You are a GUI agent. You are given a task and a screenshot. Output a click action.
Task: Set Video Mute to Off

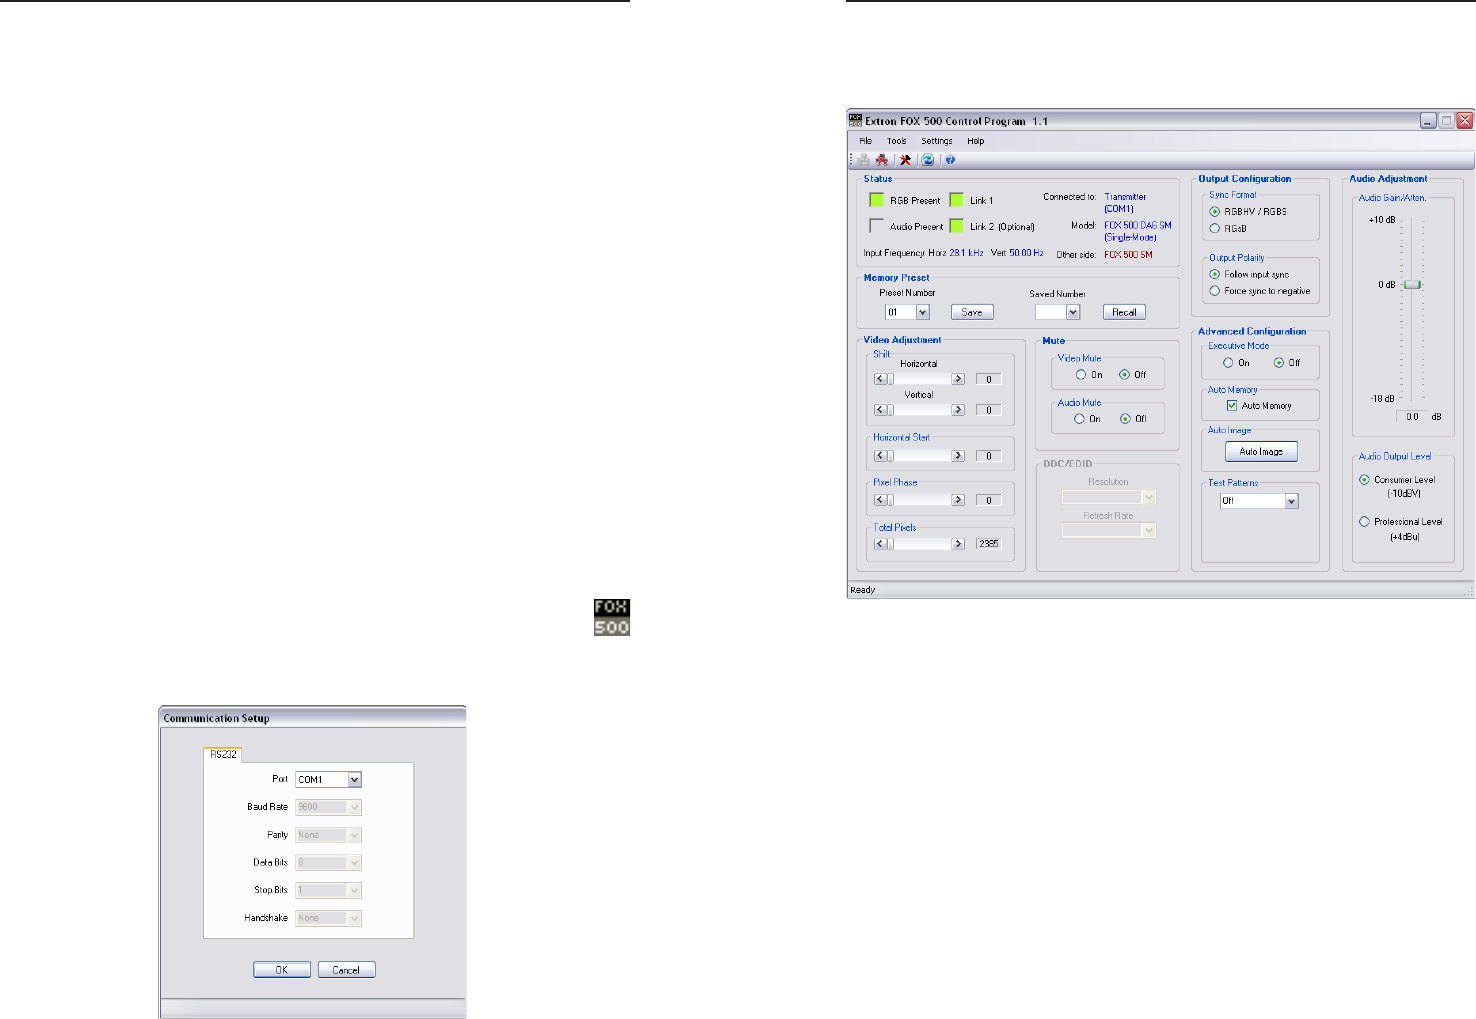1125,375
